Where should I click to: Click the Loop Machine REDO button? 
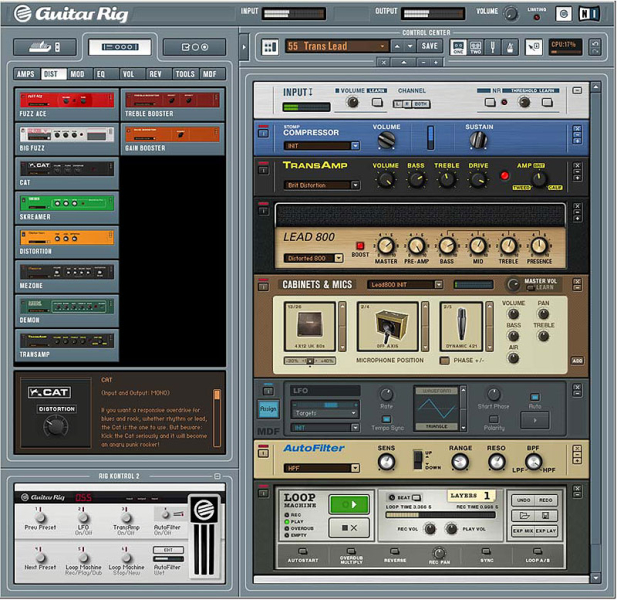(x=546, y=500)
